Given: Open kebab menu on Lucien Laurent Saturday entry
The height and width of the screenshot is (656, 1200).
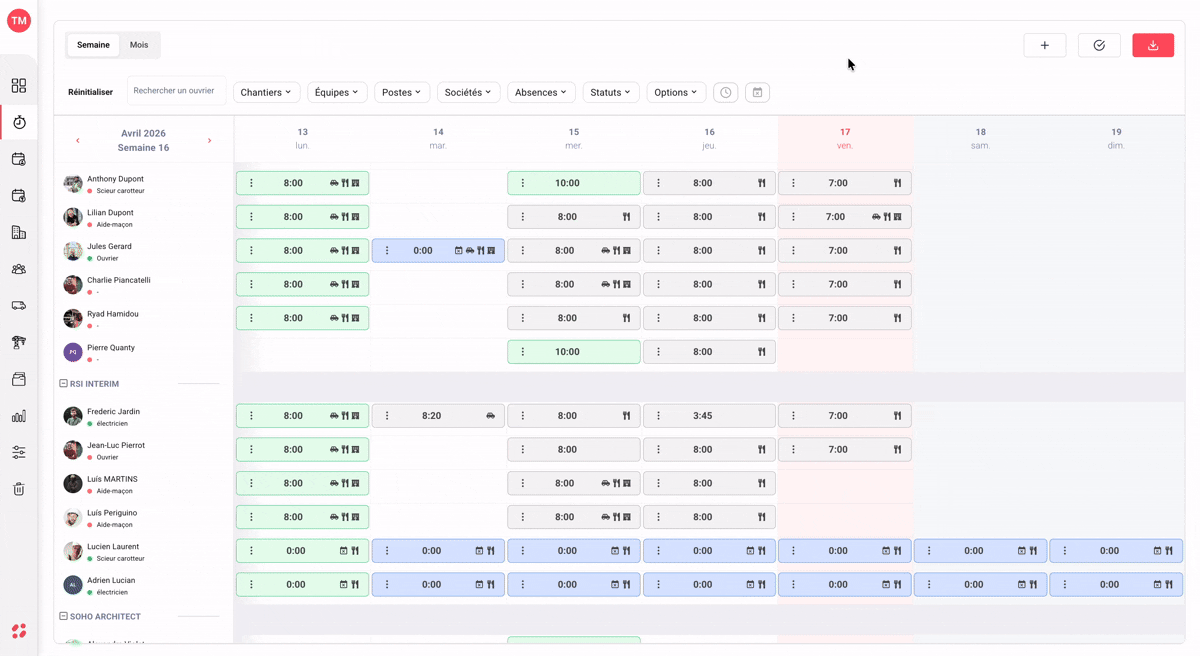Looking at the screenshot, I should (x=929, y=551).
